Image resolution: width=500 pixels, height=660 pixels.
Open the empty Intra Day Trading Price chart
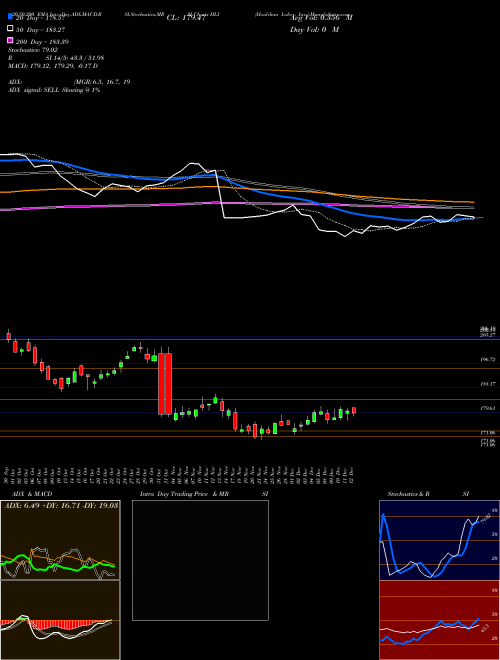coord(200,560)
